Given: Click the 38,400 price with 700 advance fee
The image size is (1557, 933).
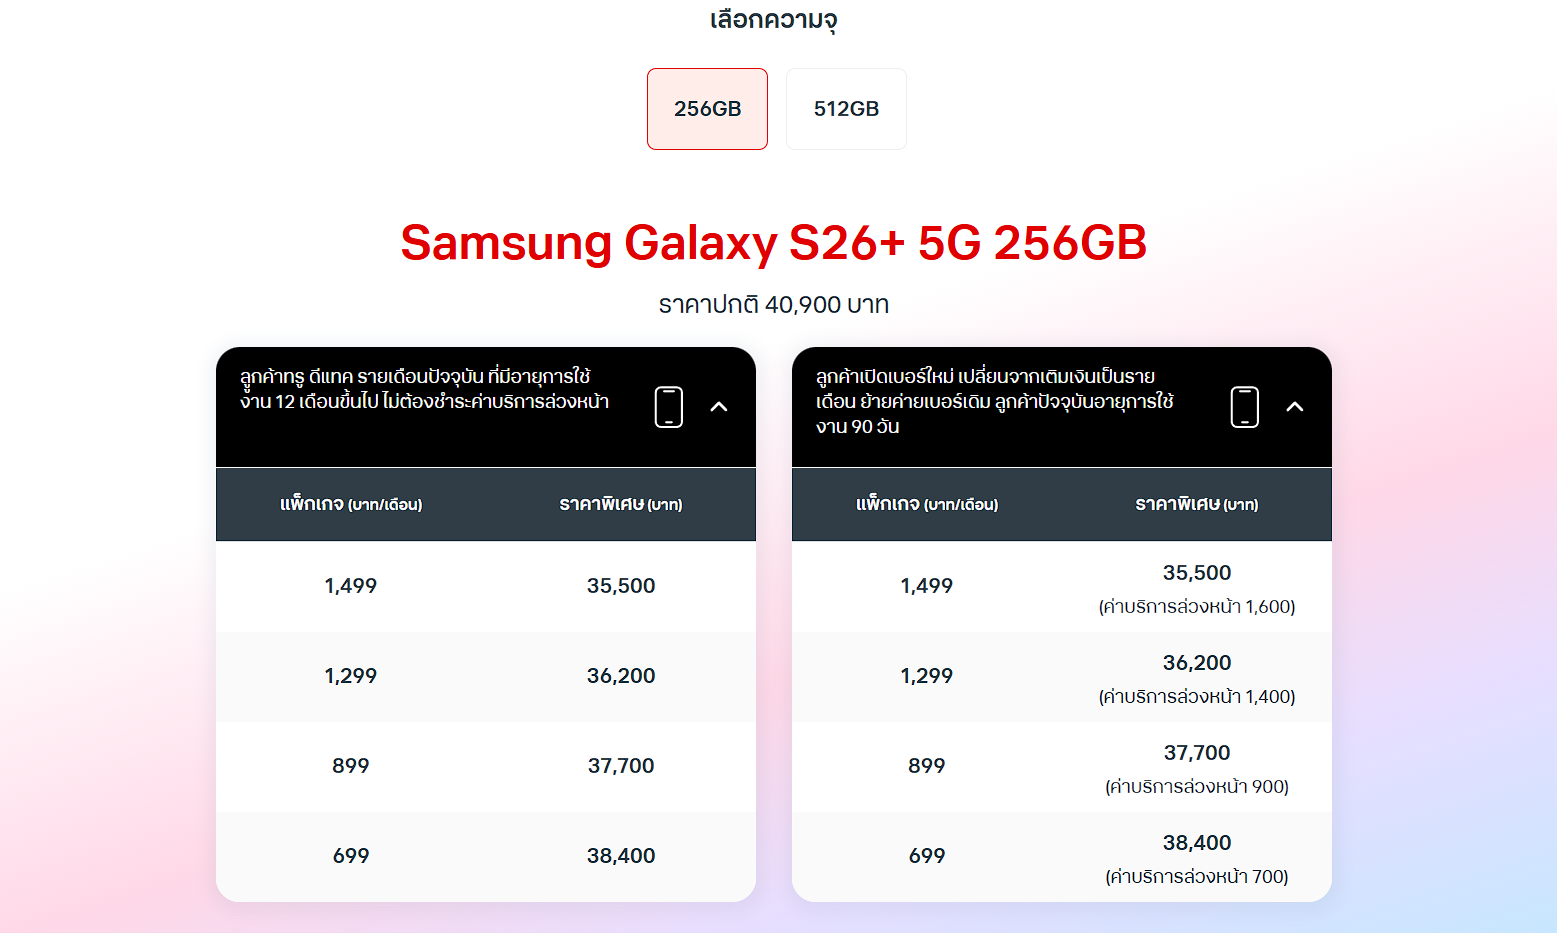Looking at the screenshot, I should click(1197, 843).
